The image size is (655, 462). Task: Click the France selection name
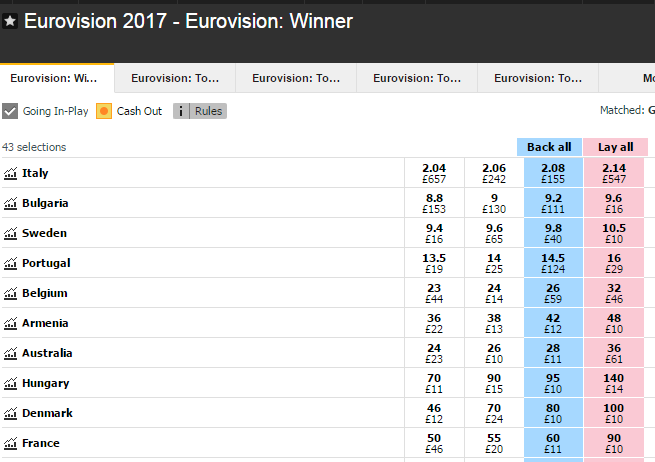41,443
